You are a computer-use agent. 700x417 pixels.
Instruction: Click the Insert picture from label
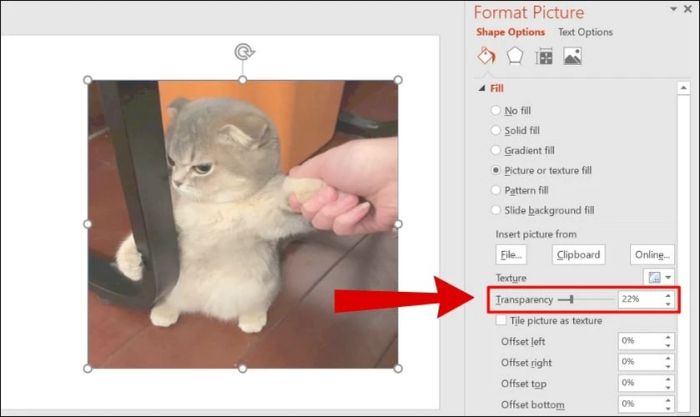[536, 234]
